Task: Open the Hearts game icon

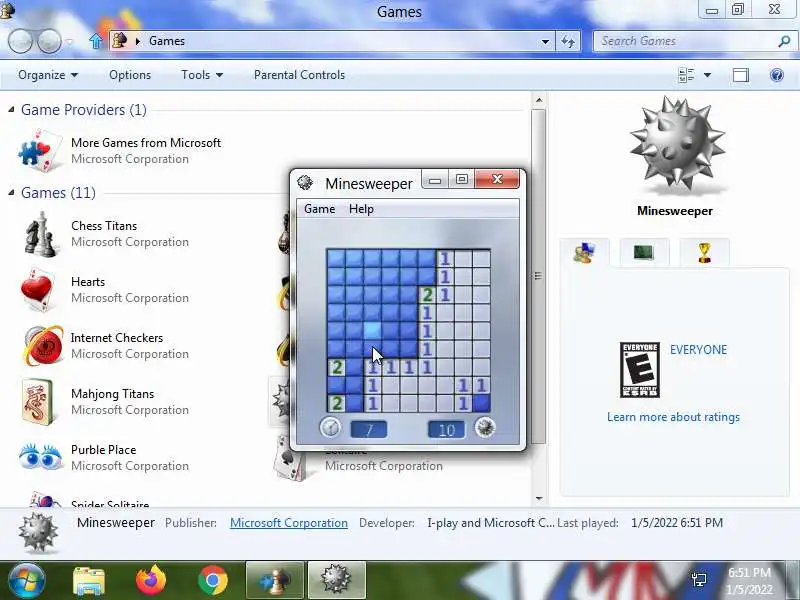Action: (38, 289)
